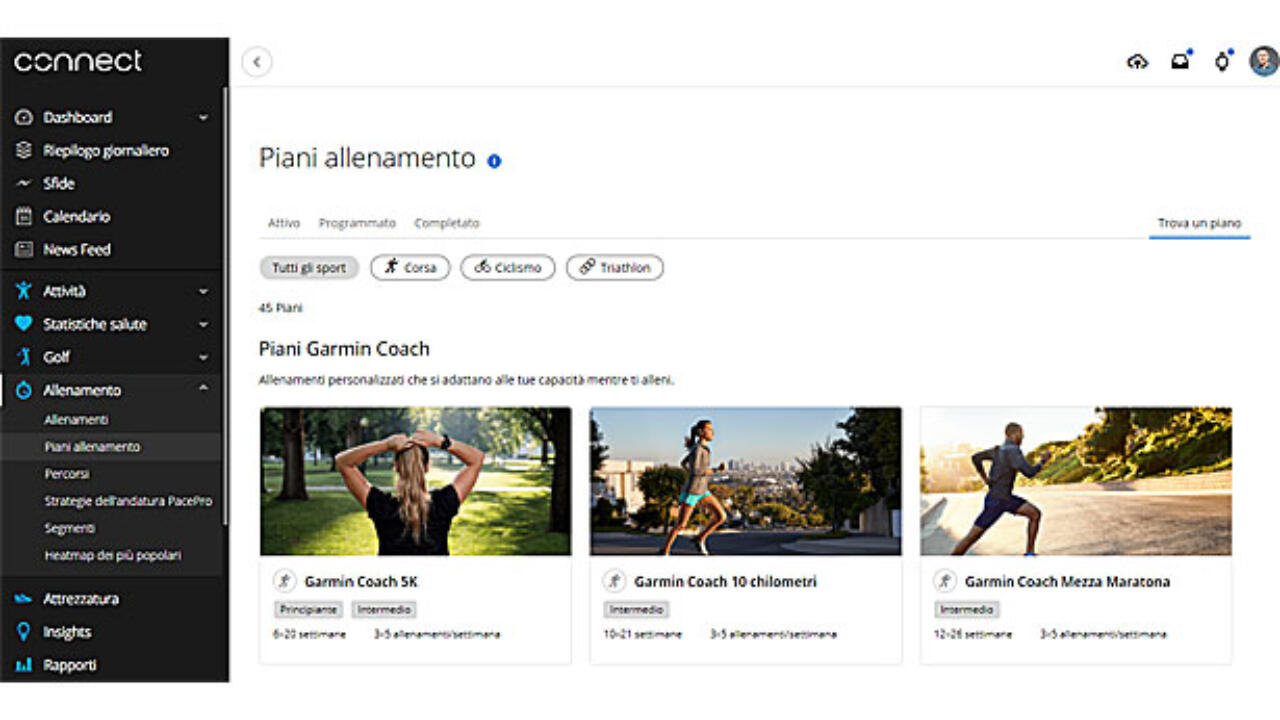Click Intermedio tag on 10 chilometri card

pos(636,609)
